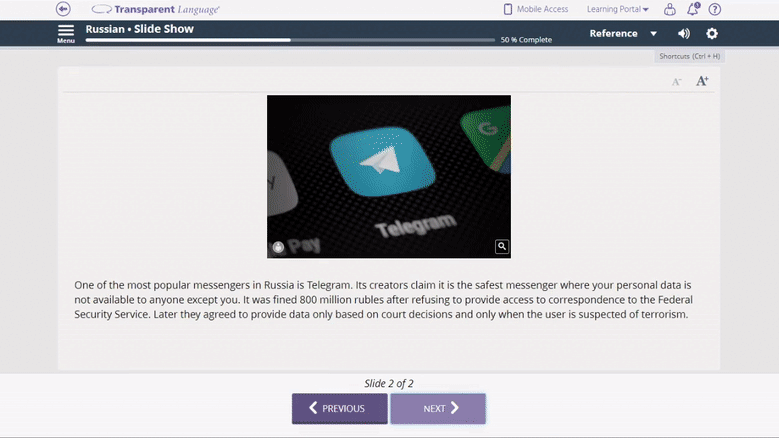This screenshot has height=438, width=779.
Task: Open Mobile Access
Action: 536,9
